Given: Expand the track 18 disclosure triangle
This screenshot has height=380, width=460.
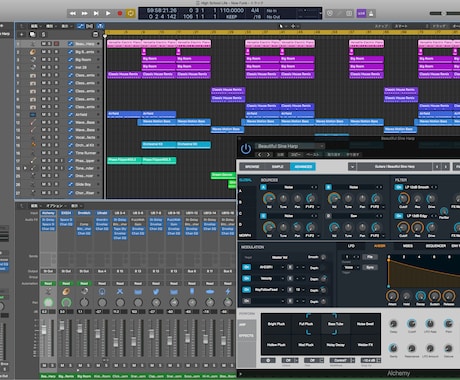Looking at the screenshot, I should click(x=25, y=168).
